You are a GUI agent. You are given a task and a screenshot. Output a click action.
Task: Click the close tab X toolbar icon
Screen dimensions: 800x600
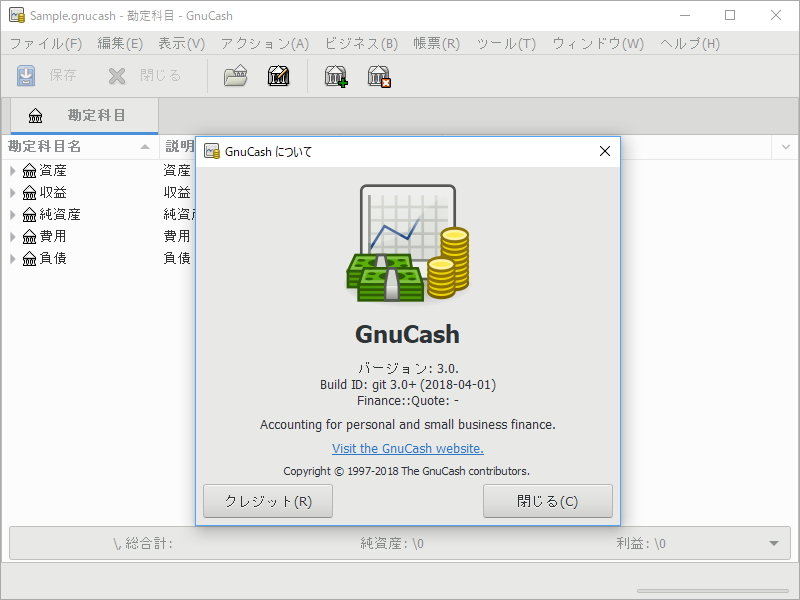pyautogui.click(x=118, y=76)
